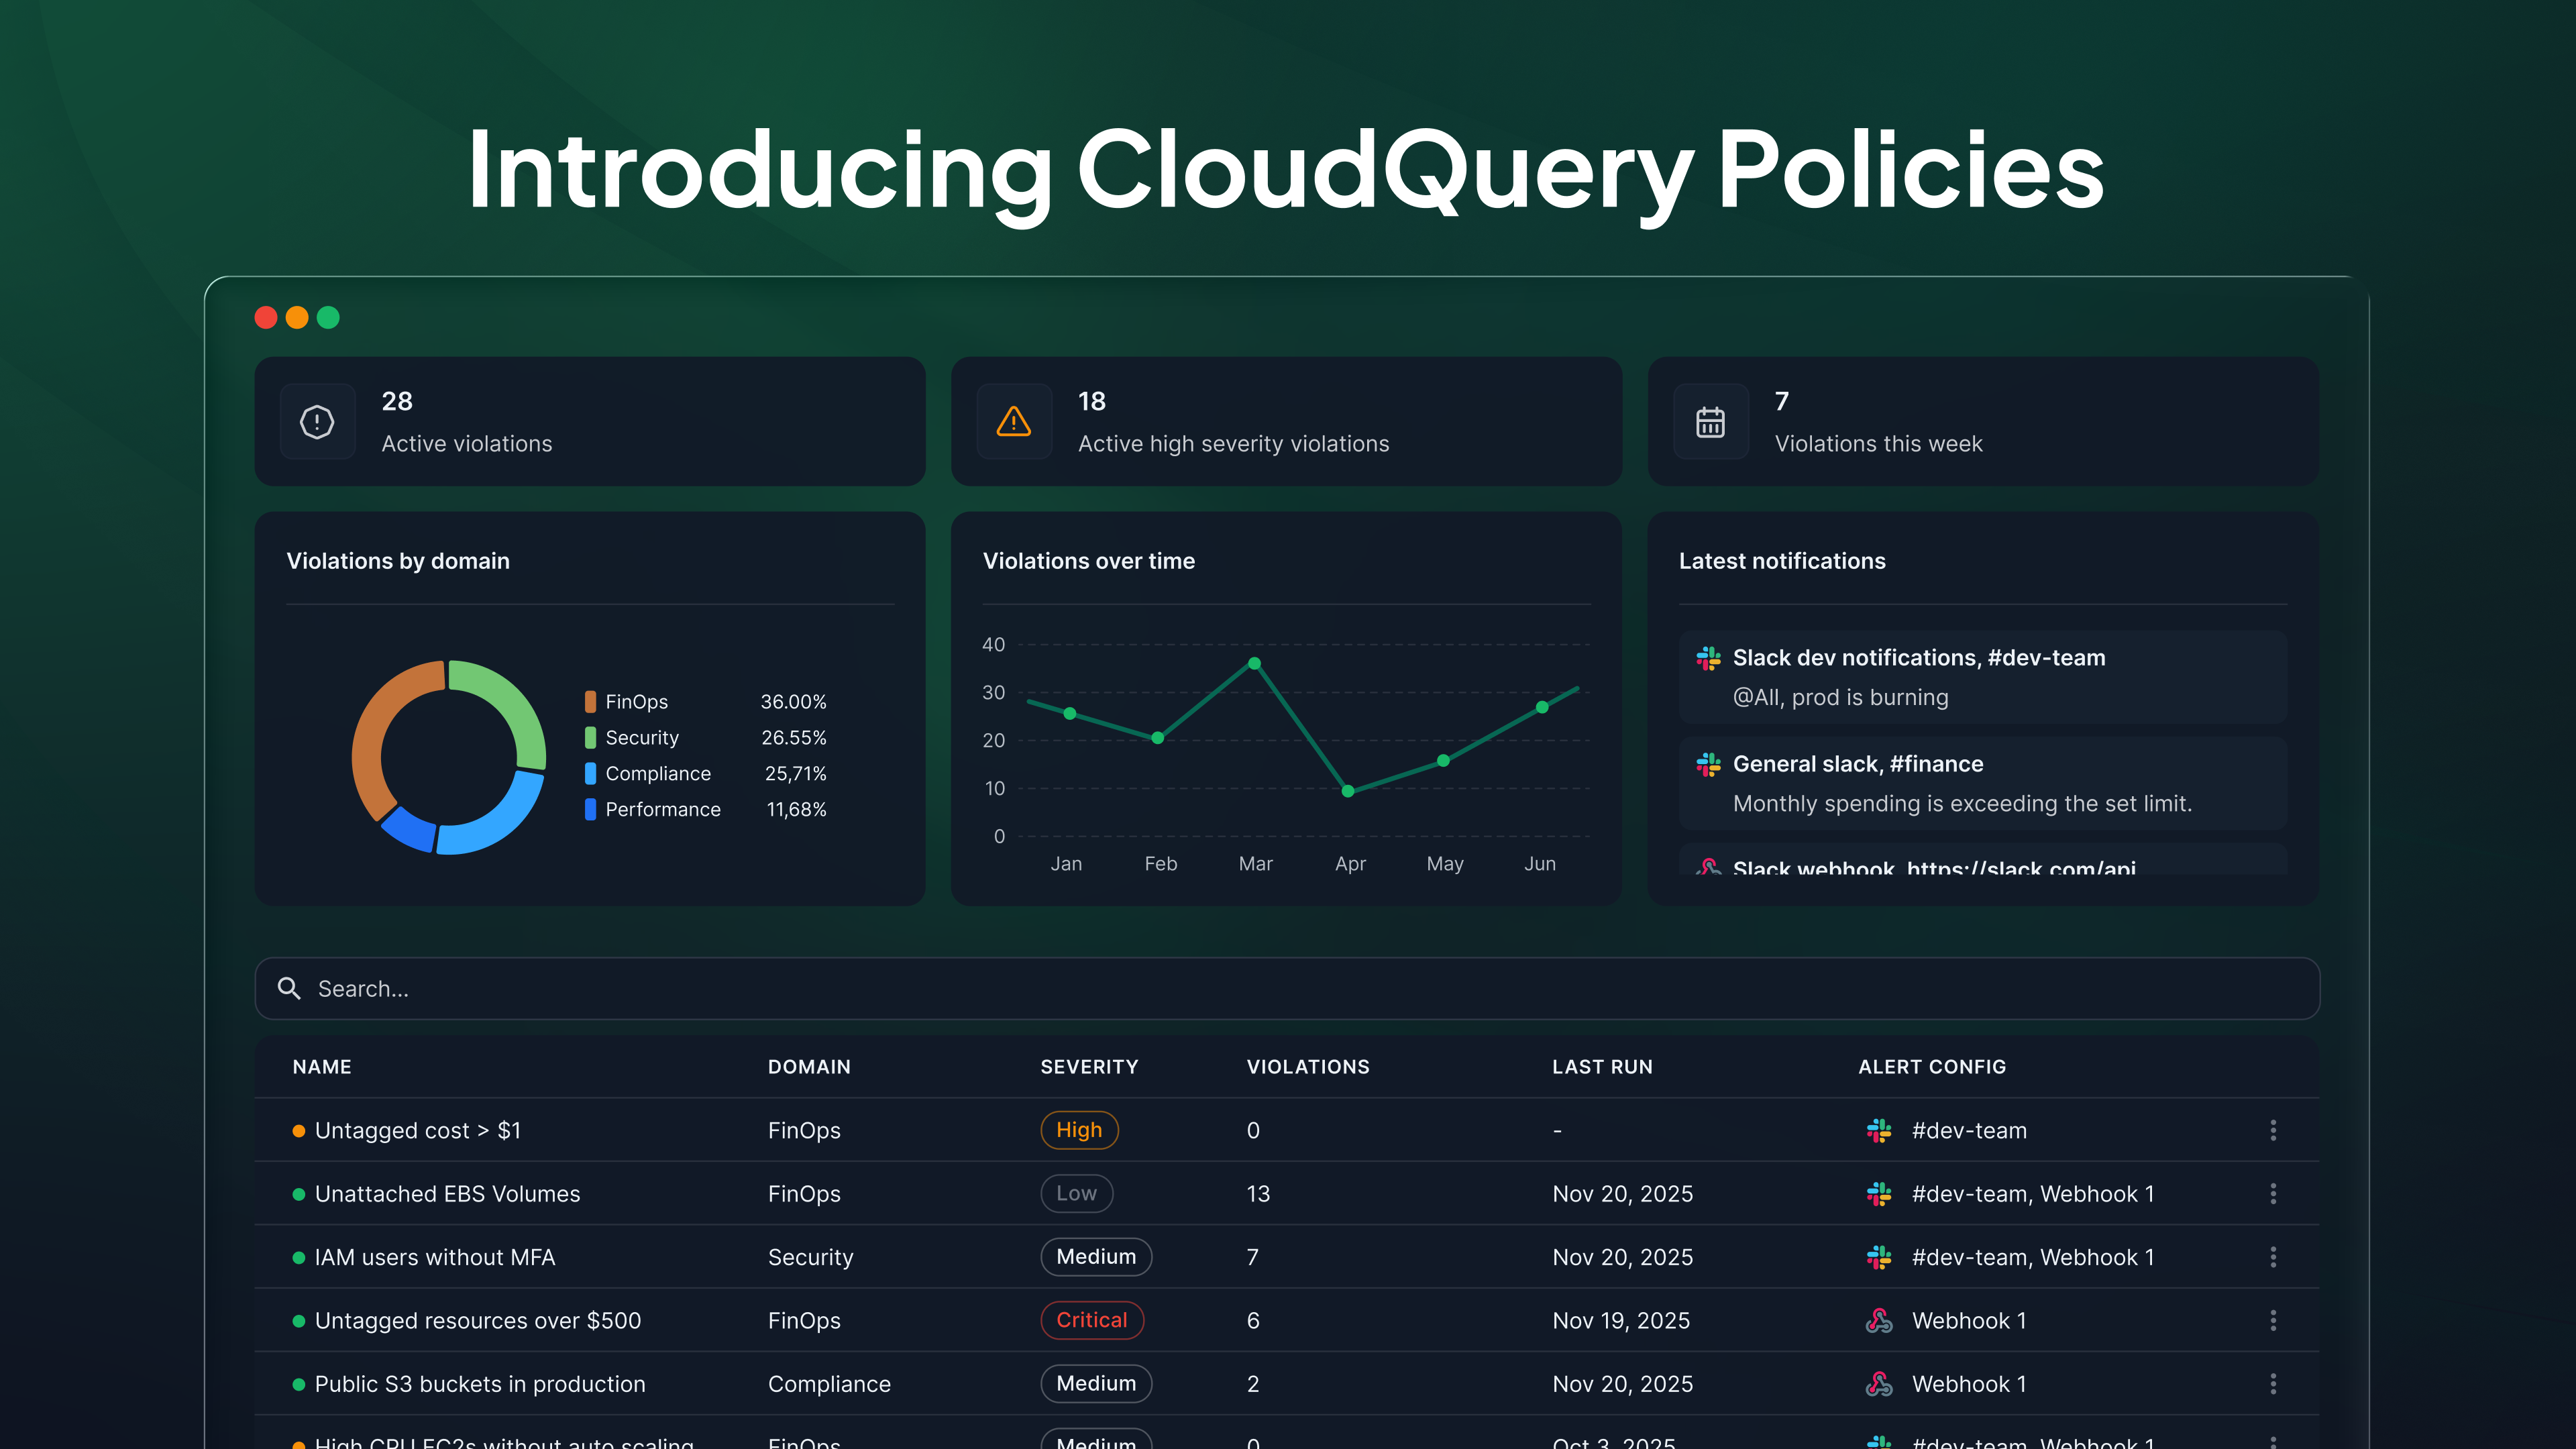
Task: Click the Active violations alert octagon icon
Action: pyautogui.click(x=317, y=421)
